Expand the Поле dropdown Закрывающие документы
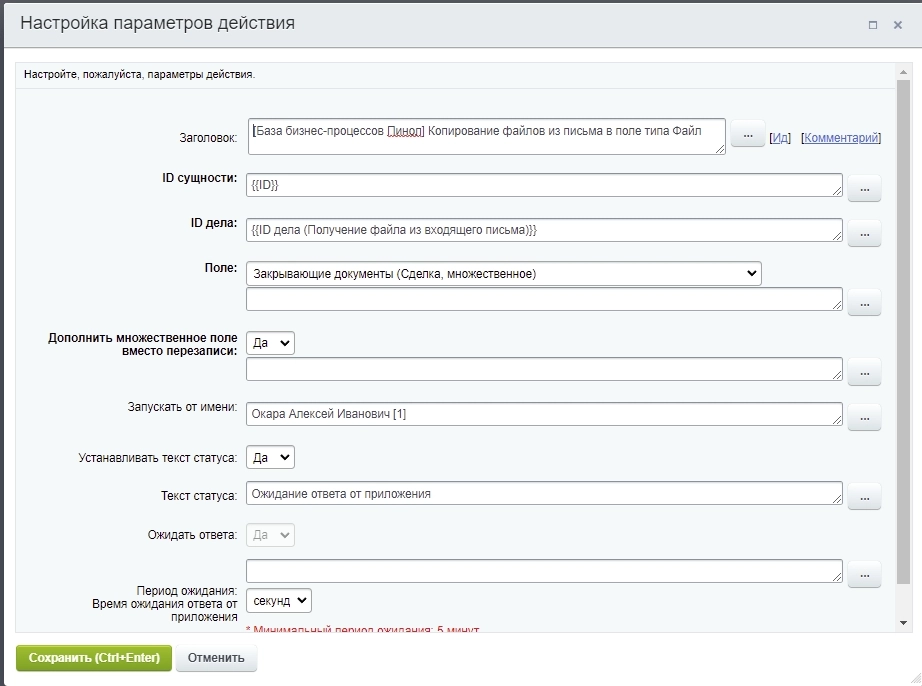 click(x=503, y=273)
